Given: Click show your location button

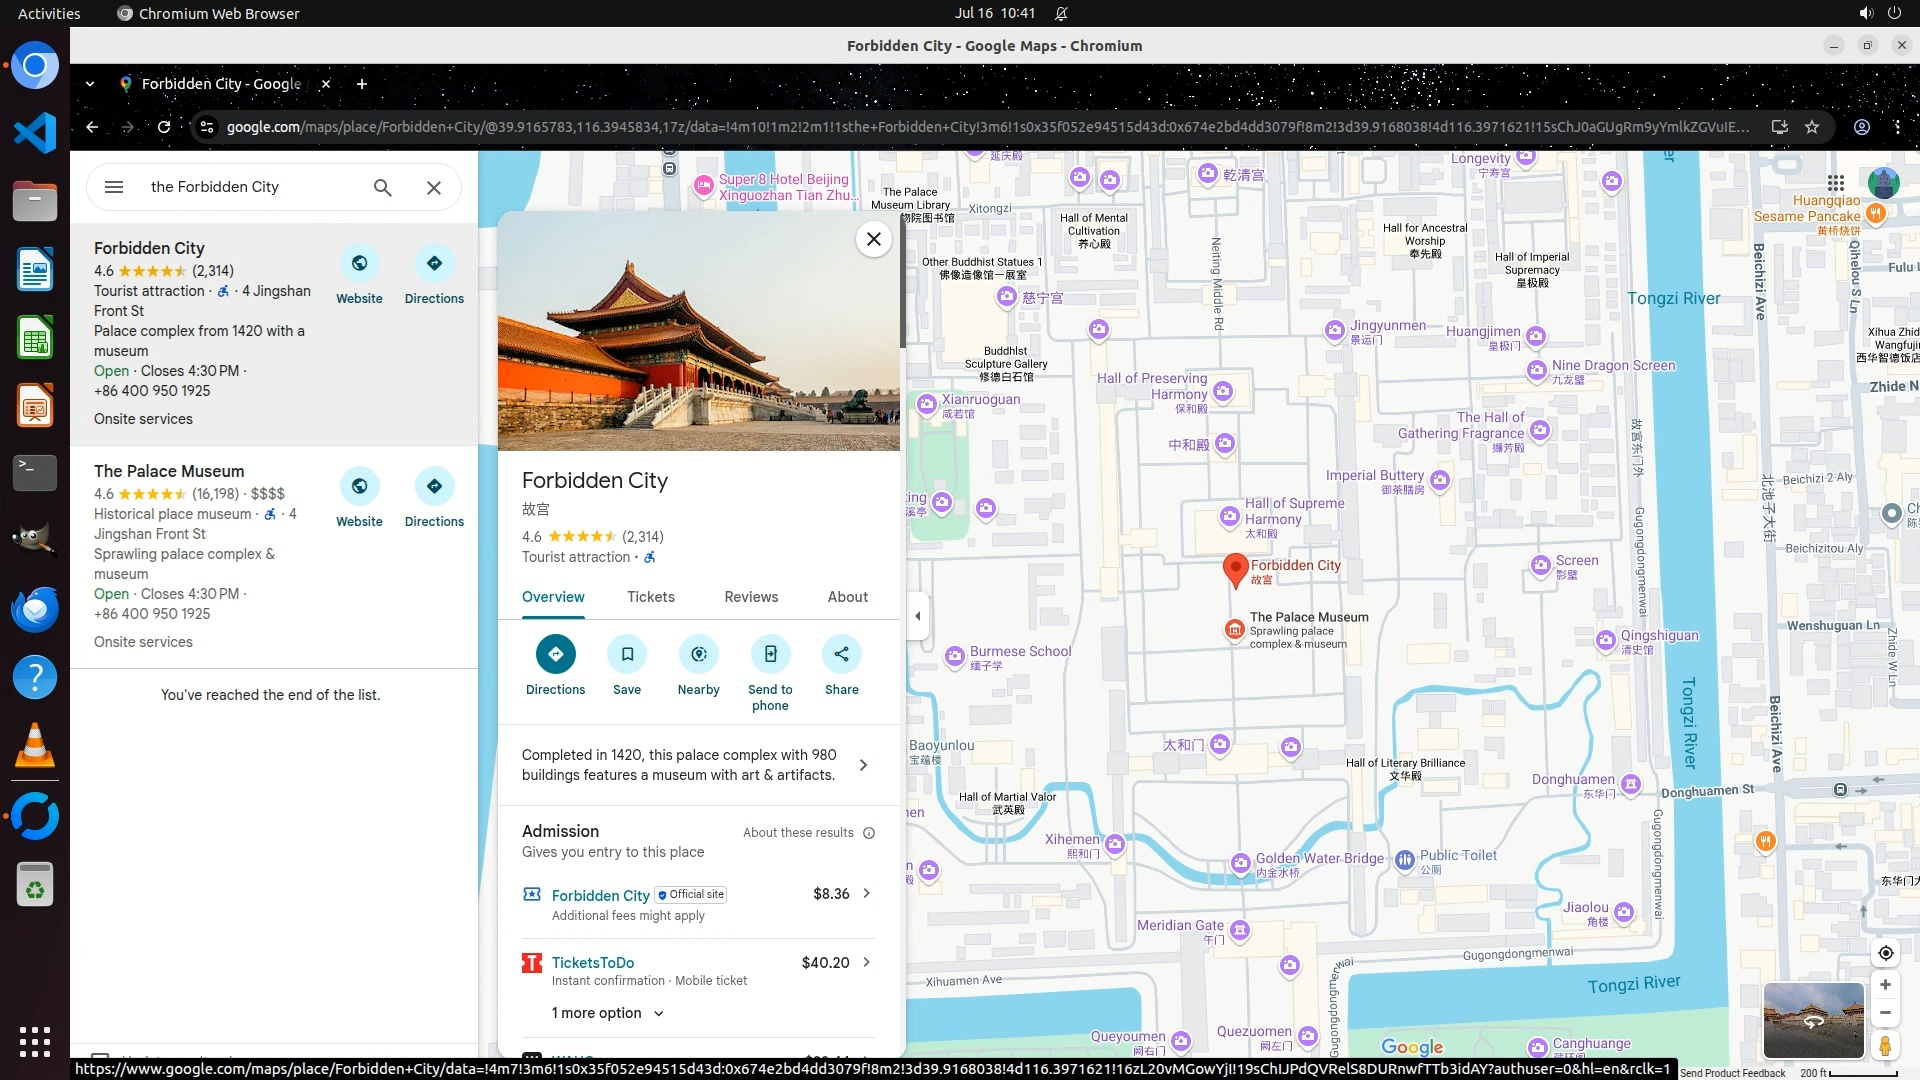Looking at the screenshot, I should [1885, 953].
